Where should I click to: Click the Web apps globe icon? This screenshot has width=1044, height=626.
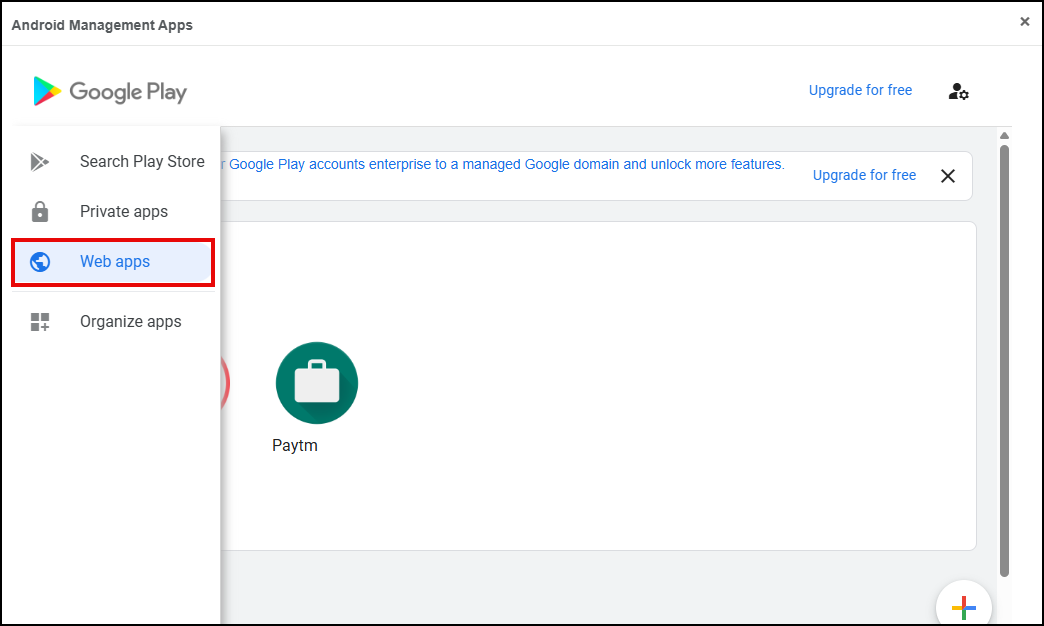click(x=40, y=262)
